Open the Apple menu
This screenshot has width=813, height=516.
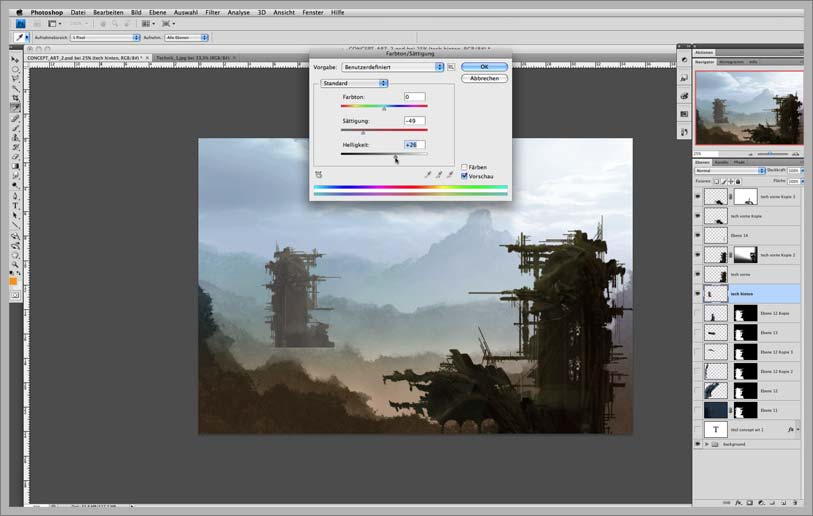click(x=19, y=12)
